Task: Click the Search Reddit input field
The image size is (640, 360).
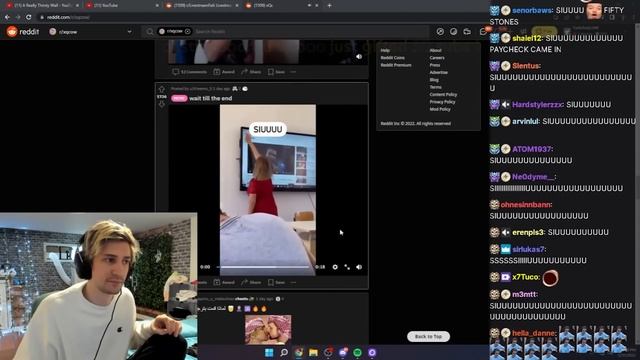Action: [x=310, y=31]
